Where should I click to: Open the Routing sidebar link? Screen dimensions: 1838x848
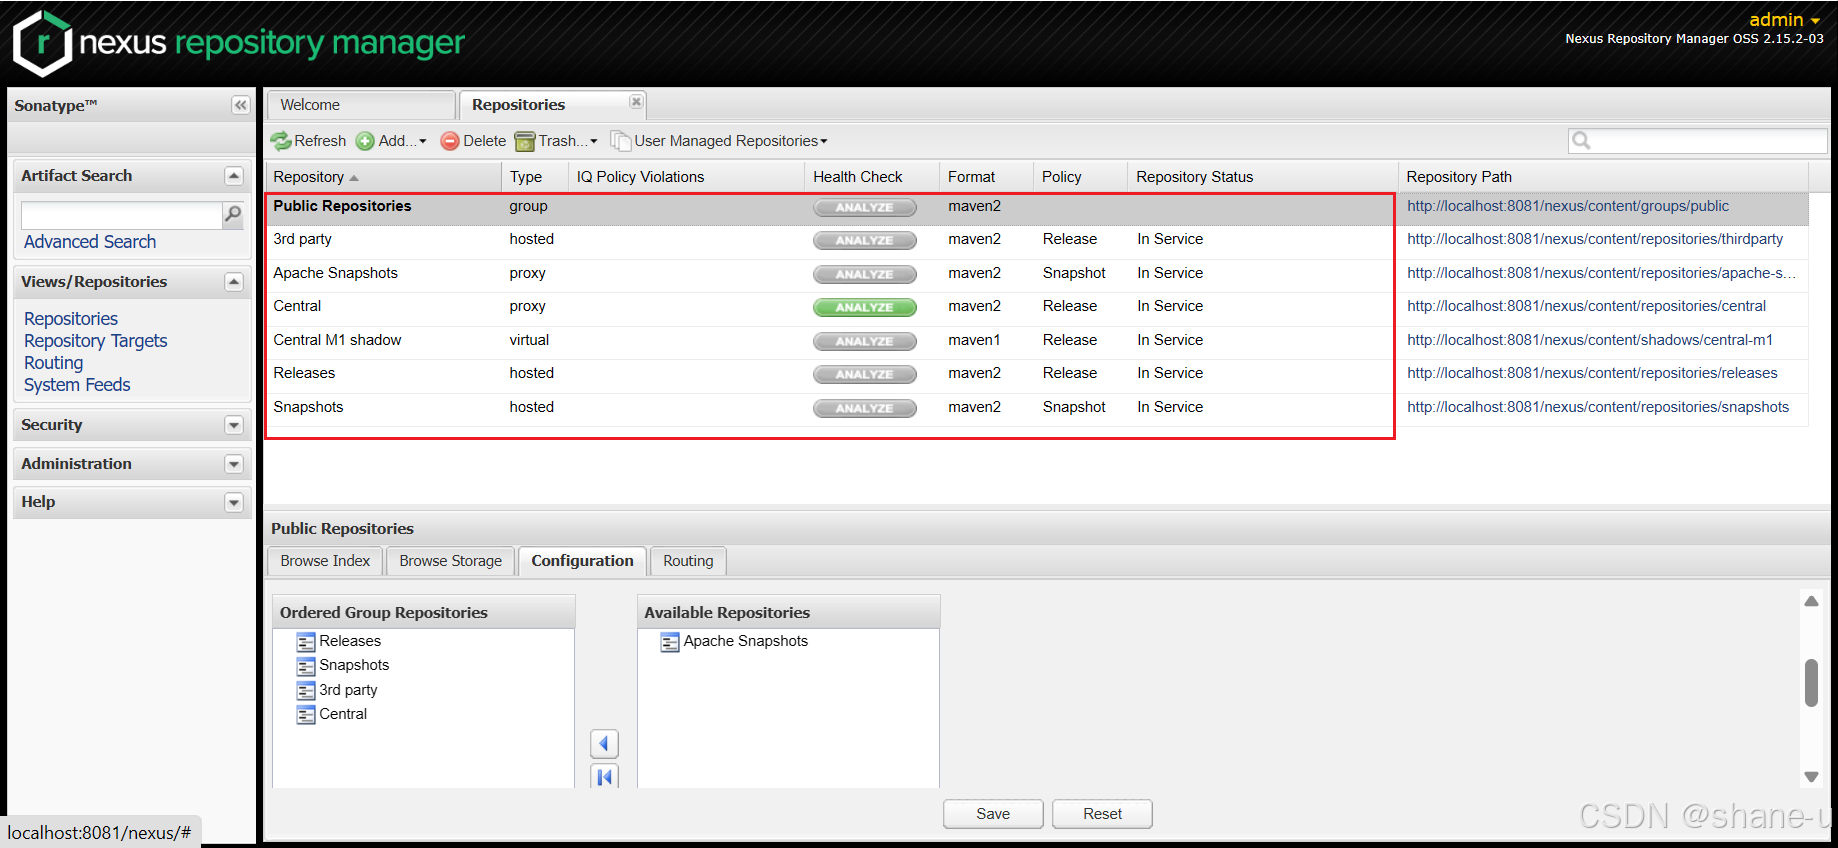coord(53,363)
